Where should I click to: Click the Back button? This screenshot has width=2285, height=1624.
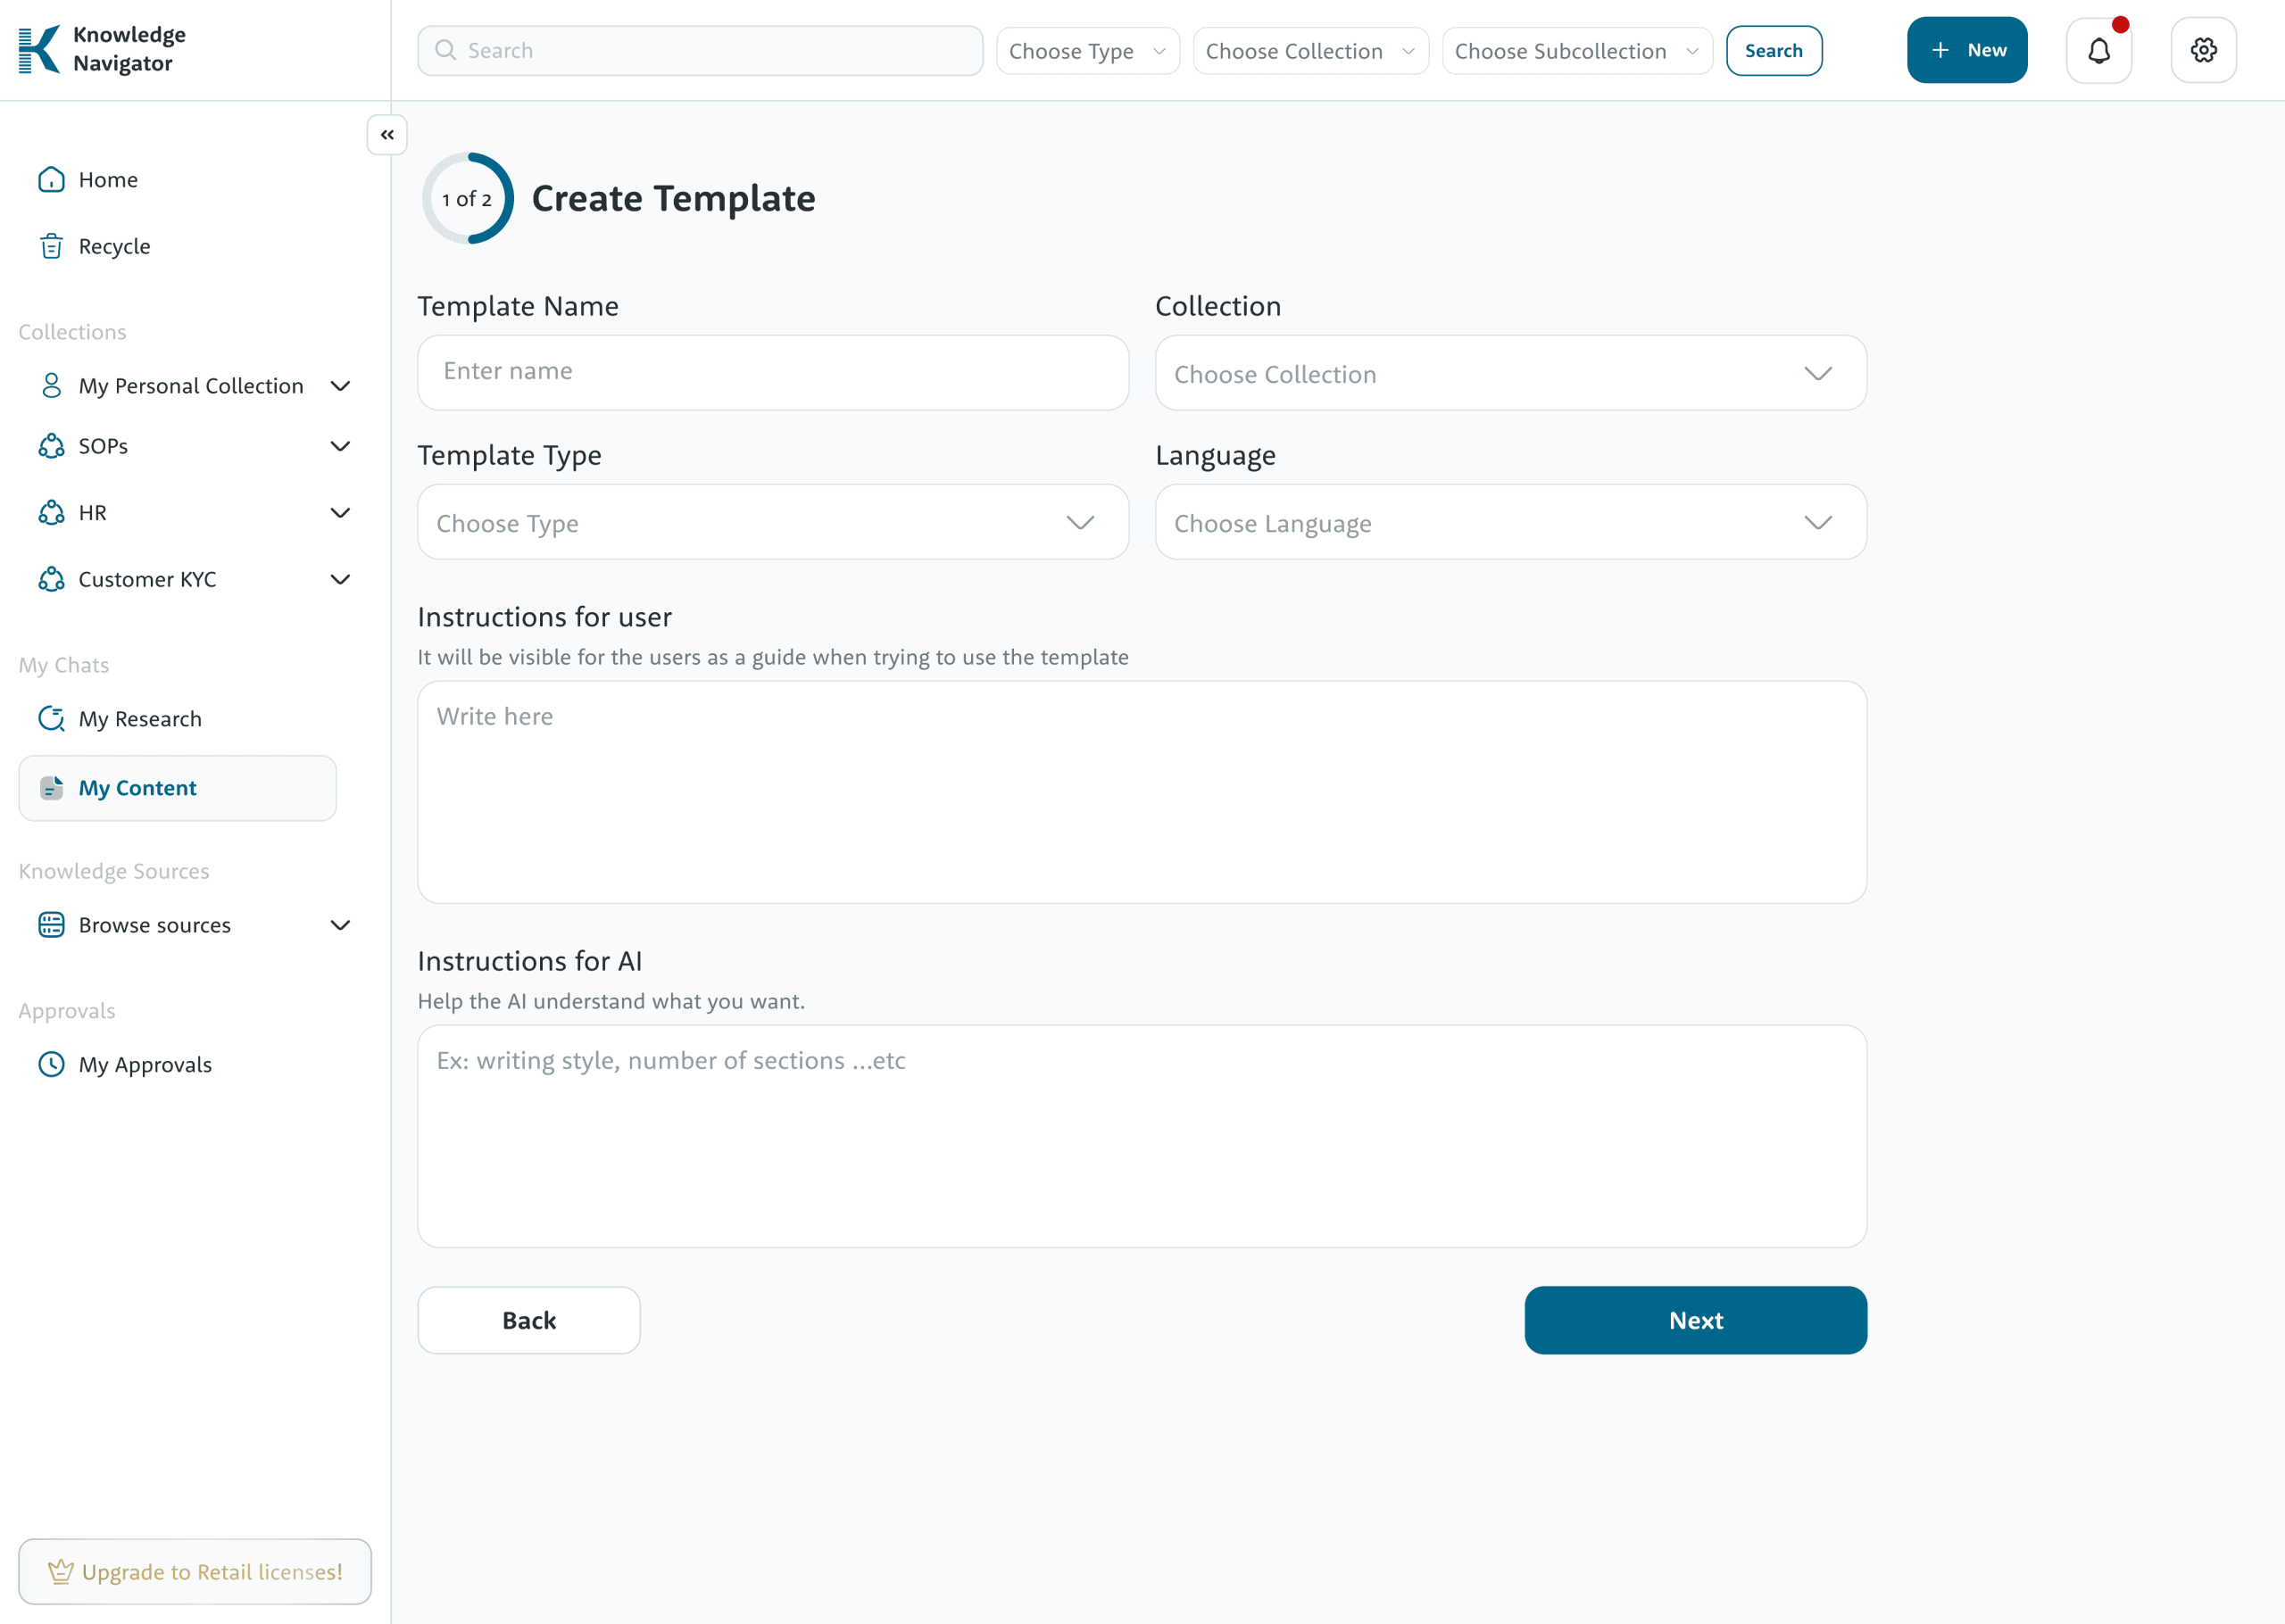pos(528,1320)
